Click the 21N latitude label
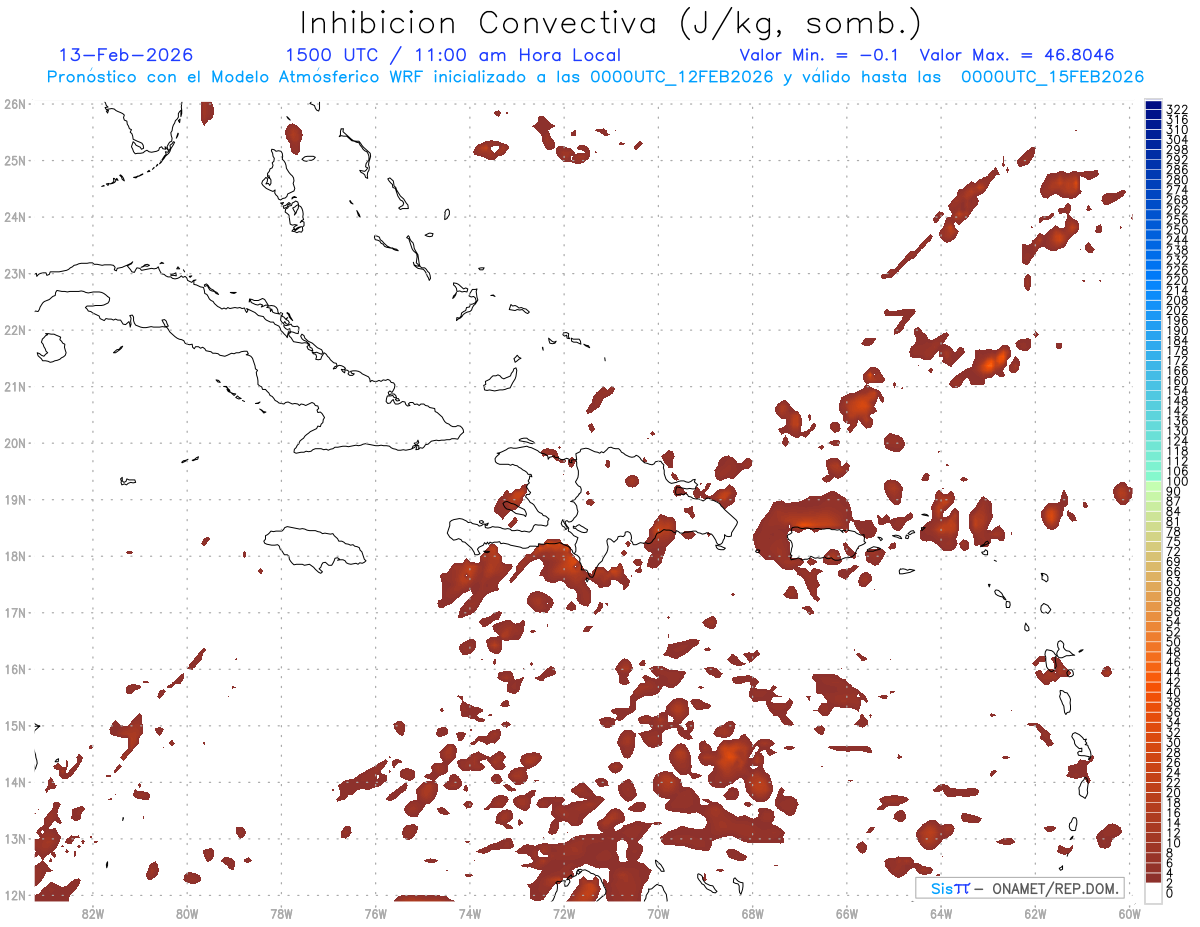 coord(15,386)
